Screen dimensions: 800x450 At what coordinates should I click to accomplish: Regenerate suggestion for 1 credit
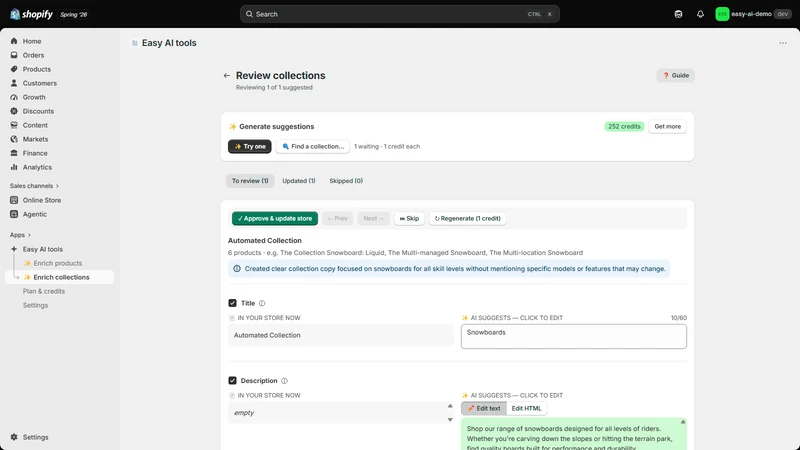coord(467,218)
